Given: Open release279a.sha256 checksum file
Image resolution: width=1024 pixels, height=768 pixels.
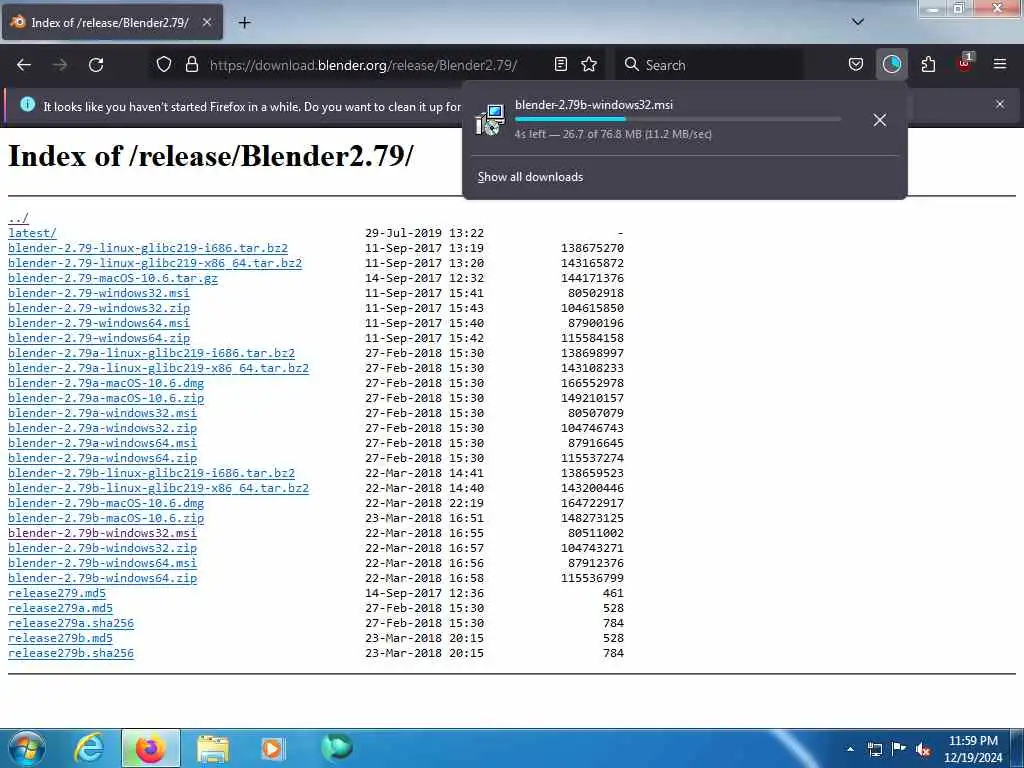Looking at the screenshot, I should tap(71, 624).
